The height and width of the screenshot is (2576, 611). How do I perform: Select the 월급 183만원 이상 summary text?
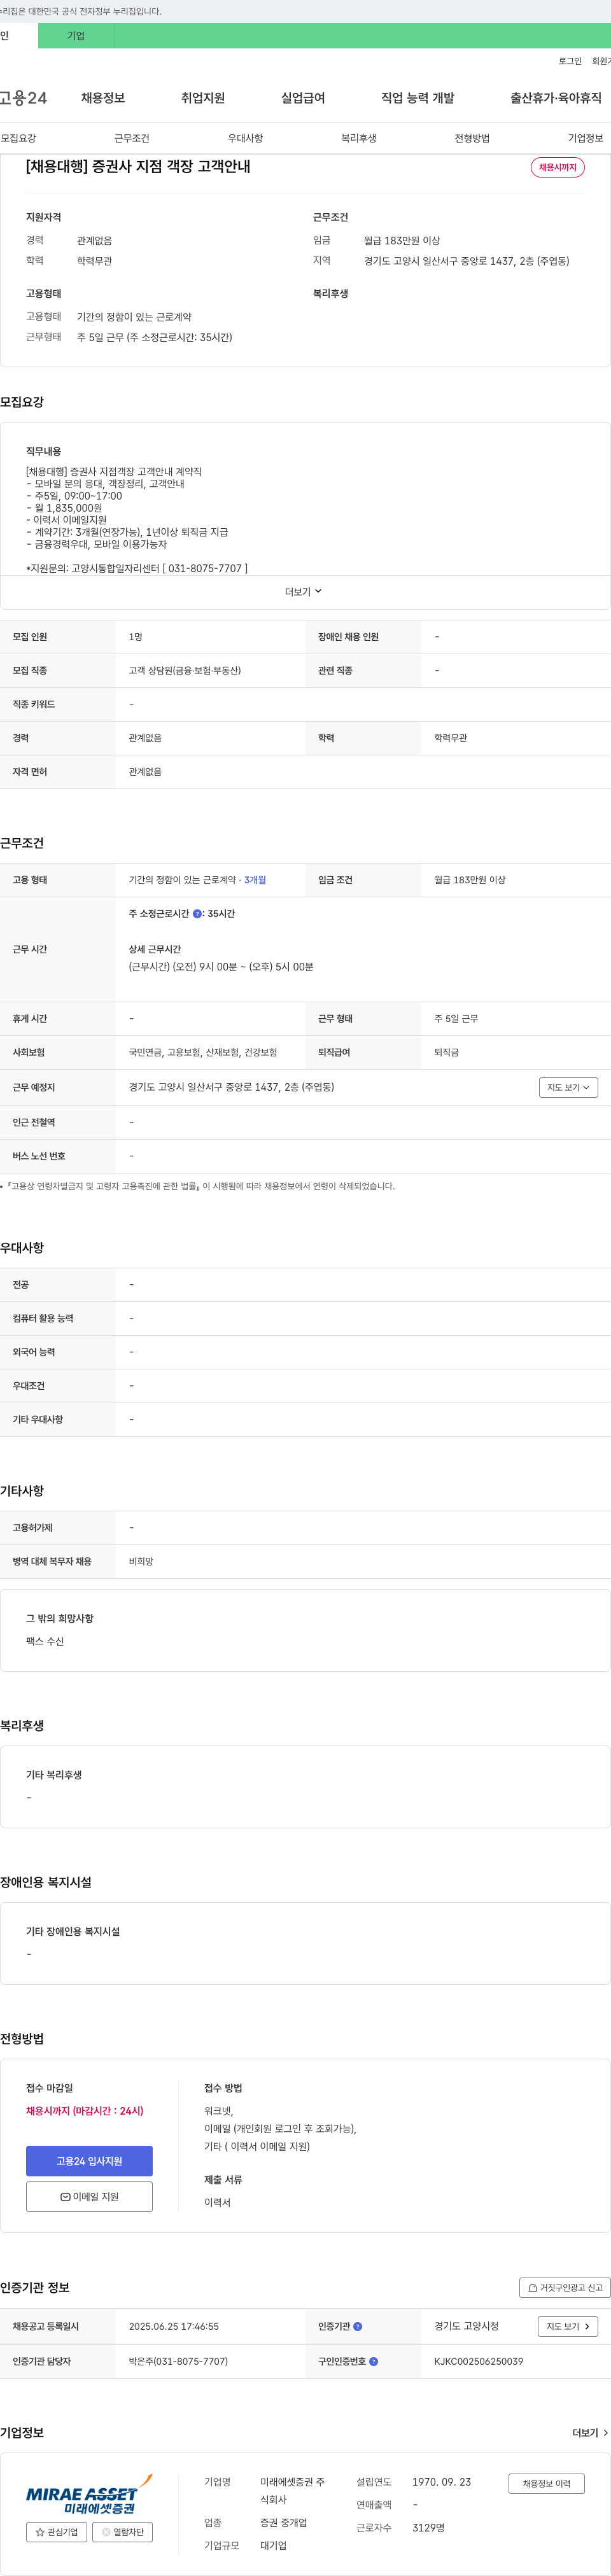[x=402, y=240]
